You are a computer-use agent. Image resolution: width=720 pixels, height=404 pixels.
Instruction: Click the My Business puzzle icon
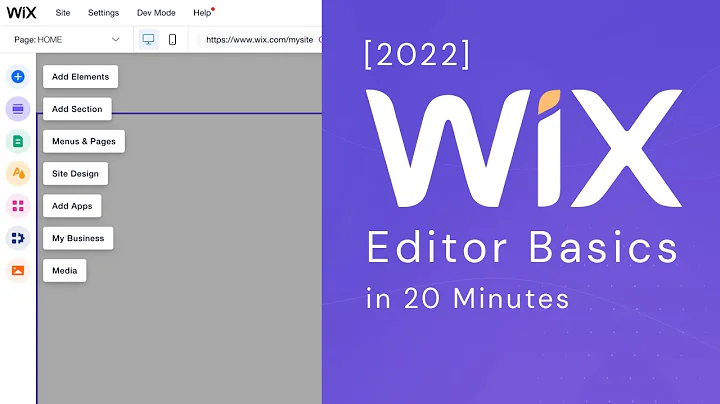18,238
